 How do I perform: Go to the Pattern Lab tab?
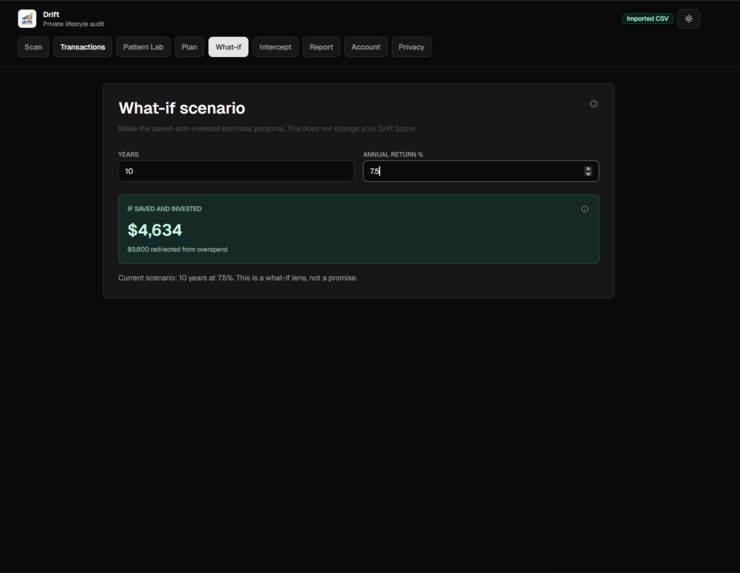pos(143,47)
